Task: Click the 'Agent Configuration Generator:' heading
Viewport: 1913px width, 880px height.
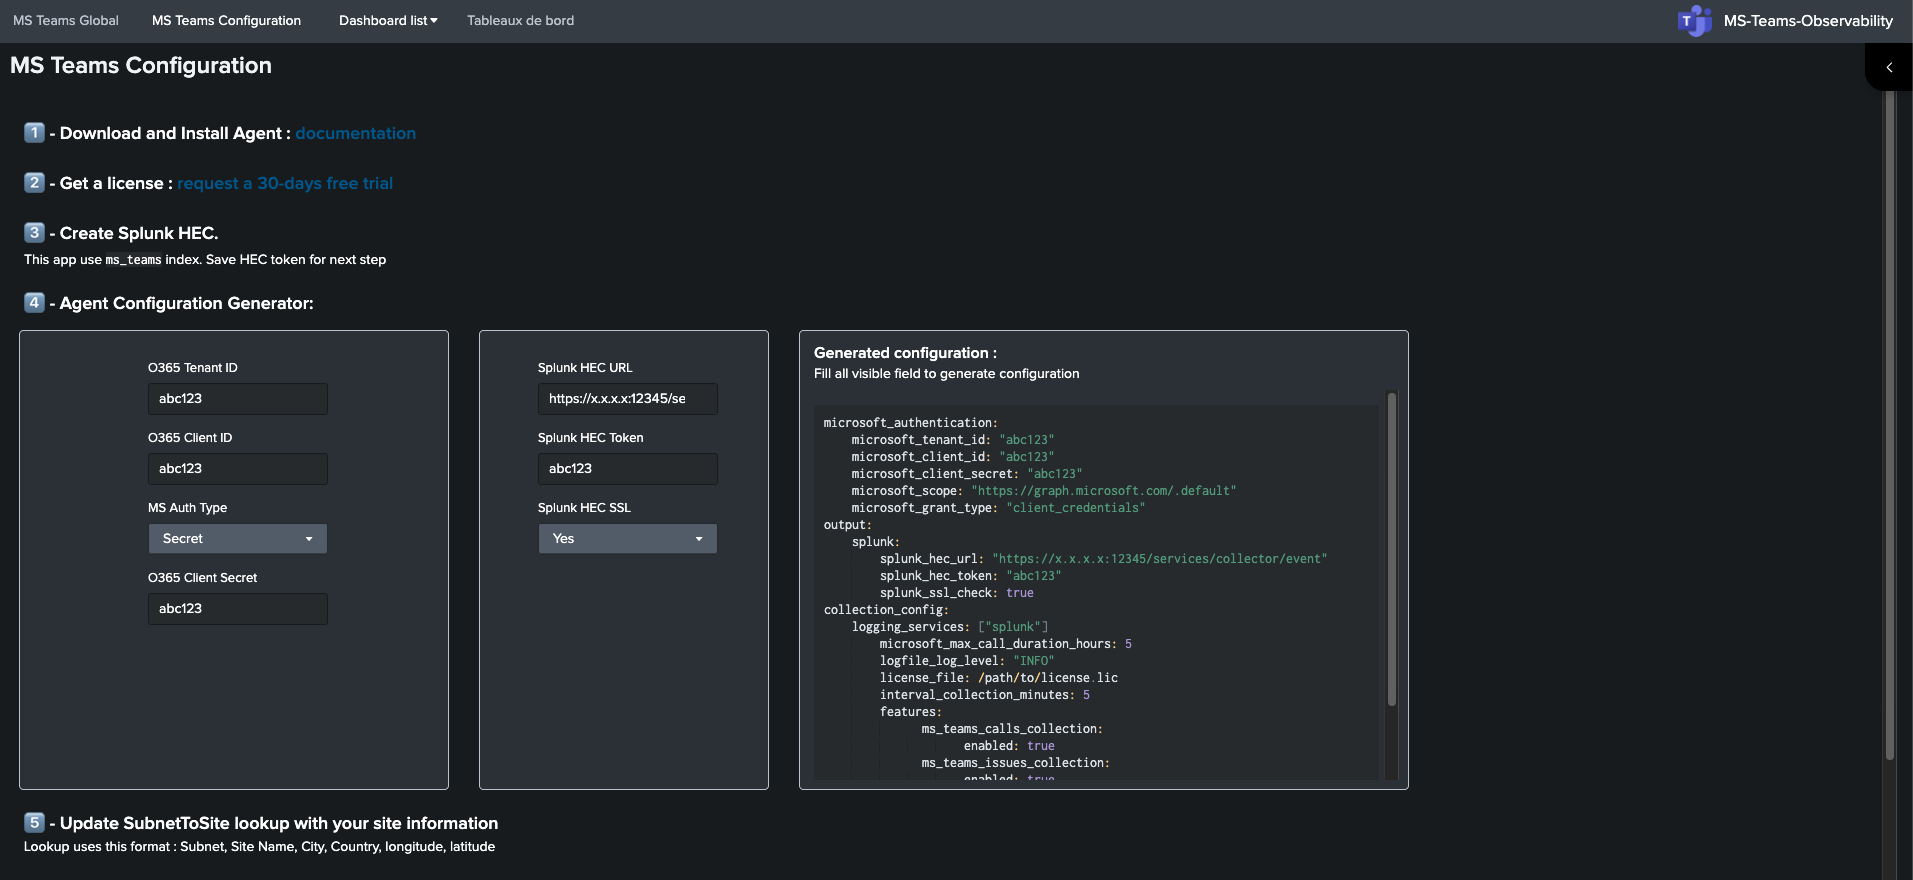Action: pos(186,303)
